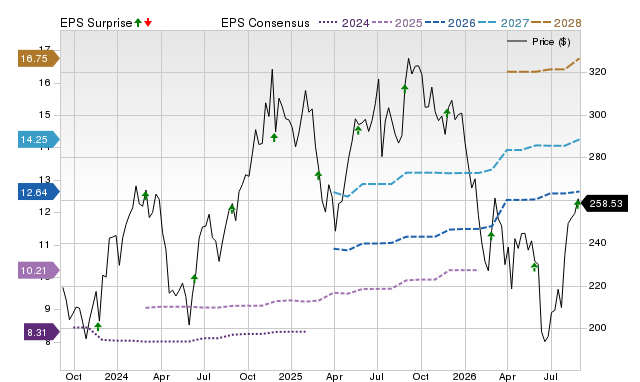This screenshot has height=382, width=640.
Task: Click the 11 EPS axis label
Action: tap(44, 245)
